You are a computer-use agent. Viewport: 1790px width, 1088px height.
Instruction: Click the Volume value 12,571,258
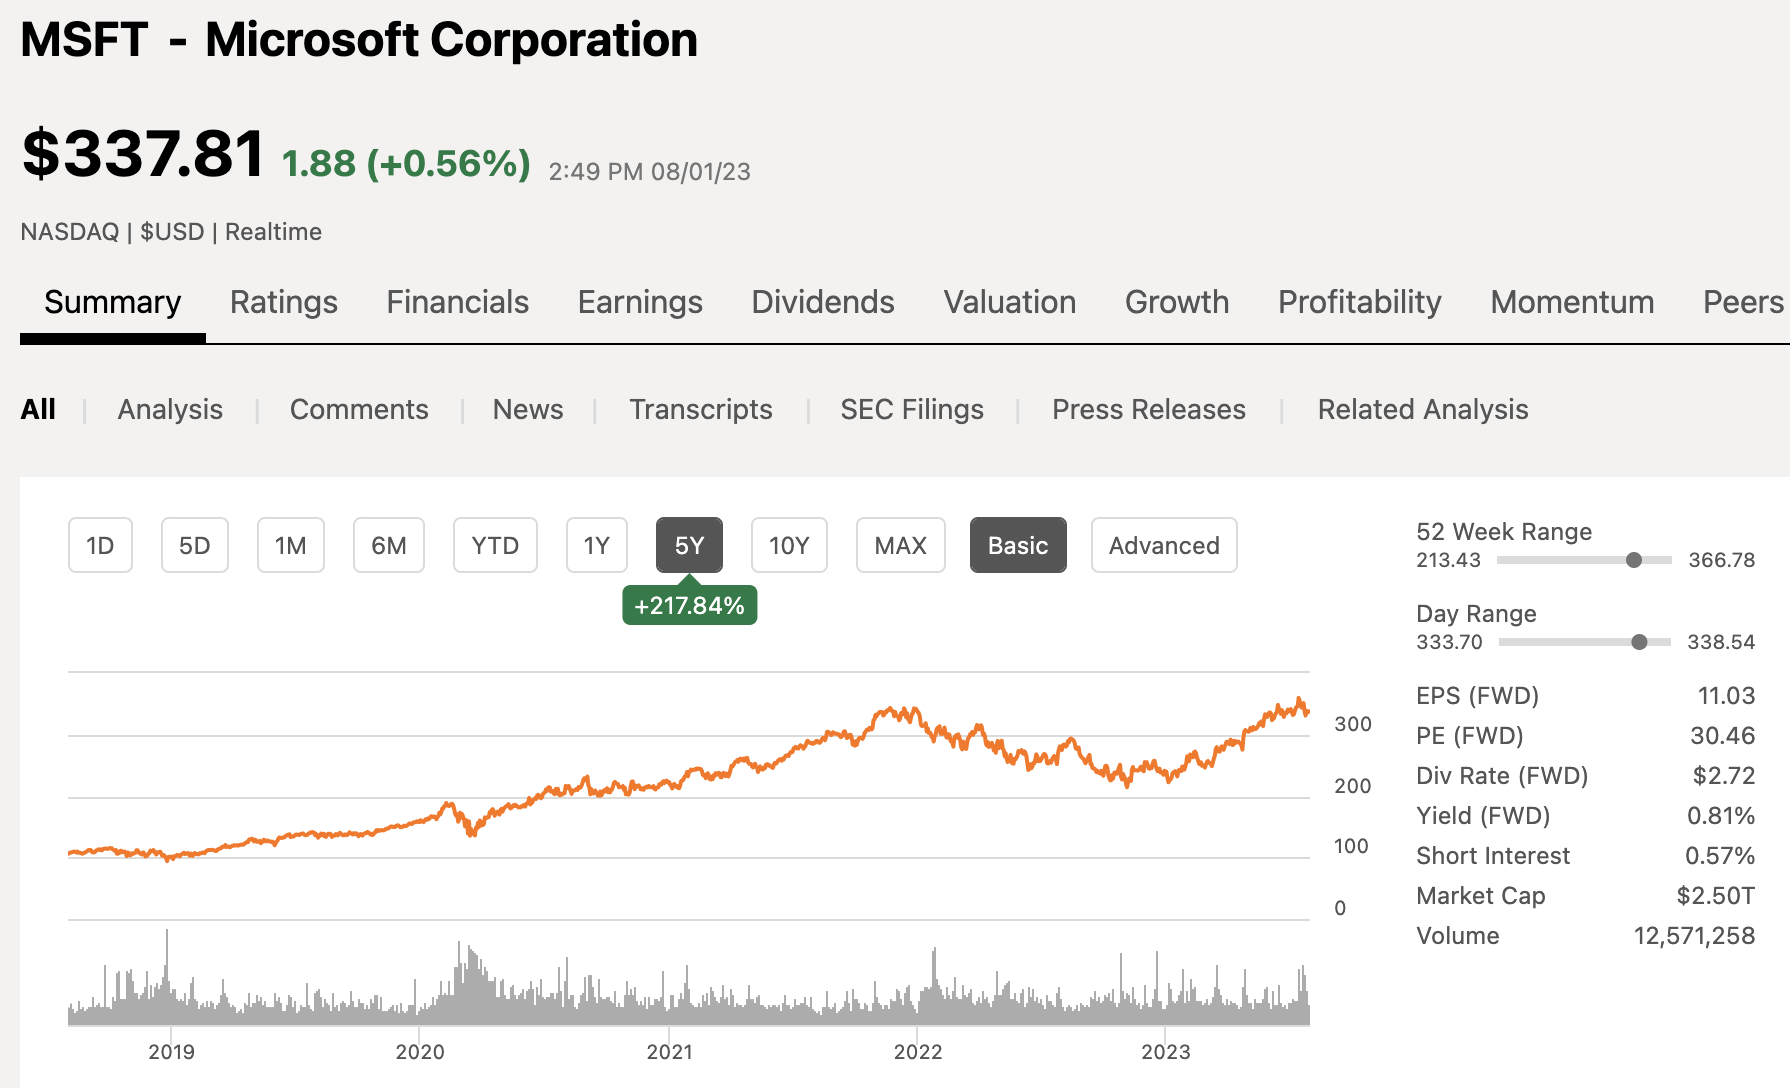[1694, 936]
